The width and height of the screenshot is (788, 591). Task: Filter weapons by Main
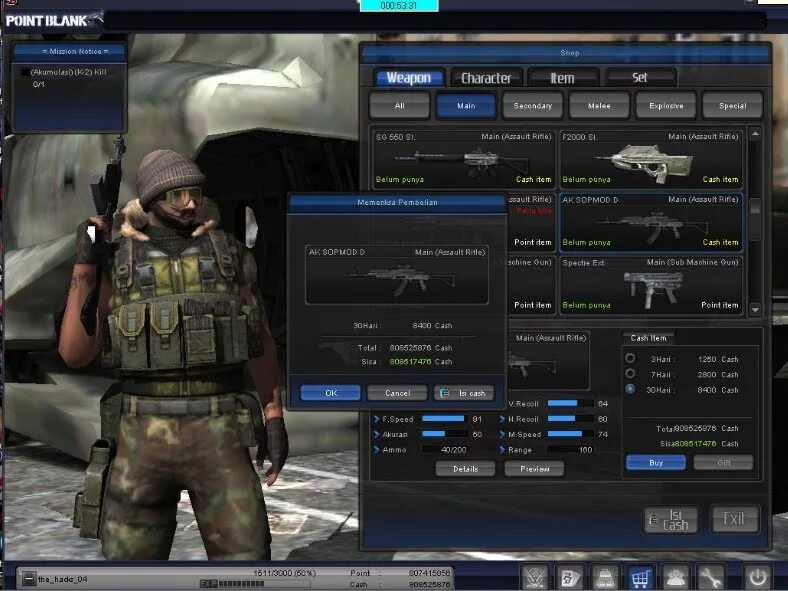(x=466, y=106)
